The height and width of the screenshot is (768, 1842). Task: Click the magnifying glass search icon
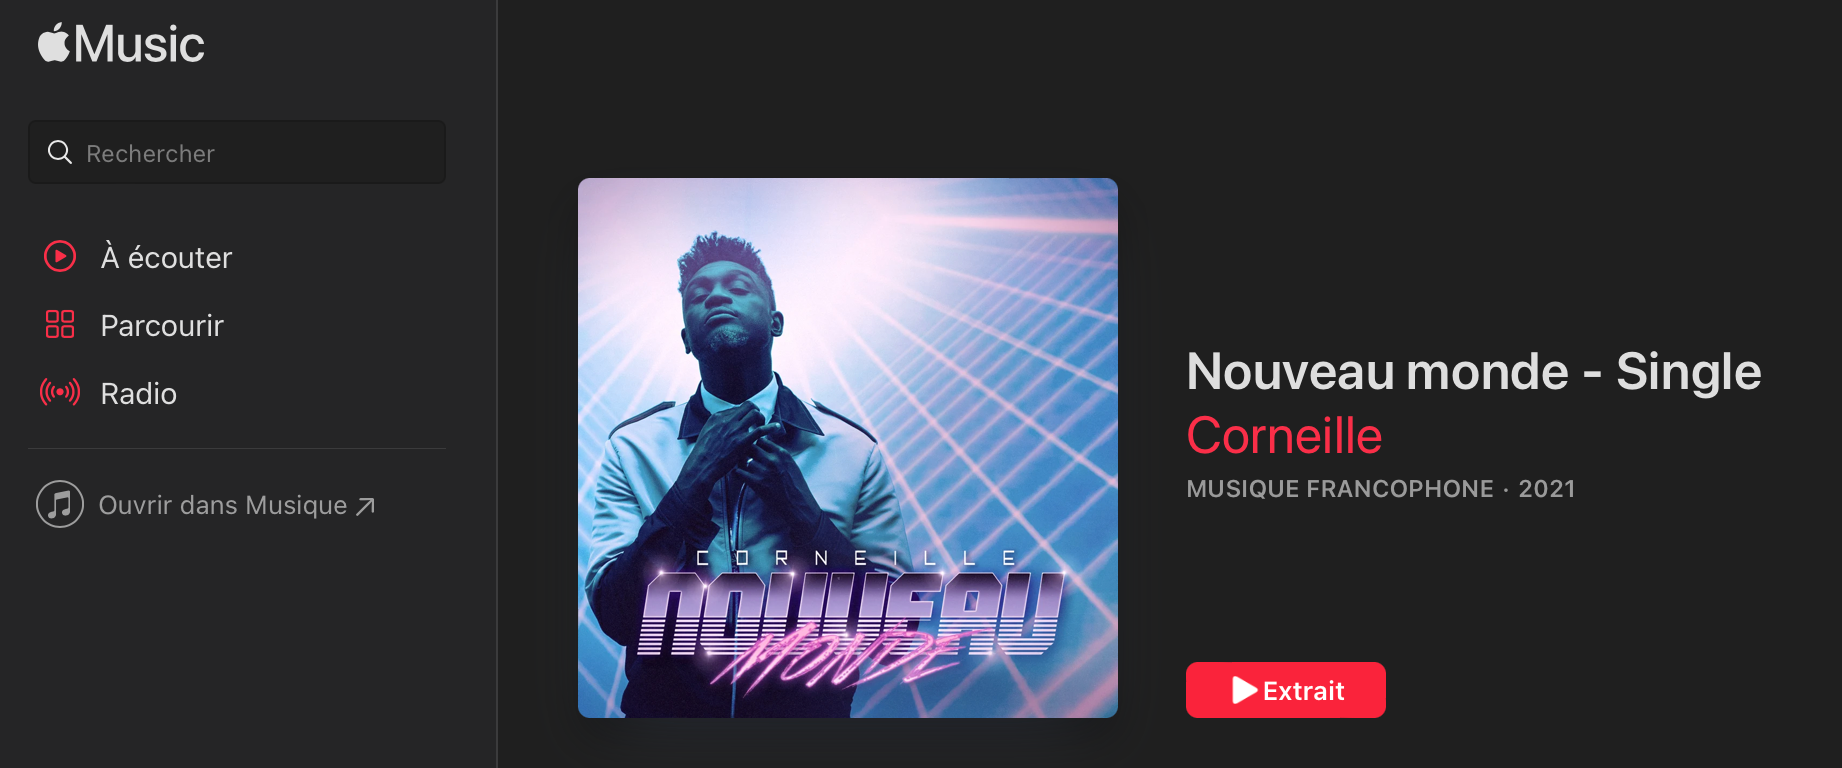pos(60,152)
